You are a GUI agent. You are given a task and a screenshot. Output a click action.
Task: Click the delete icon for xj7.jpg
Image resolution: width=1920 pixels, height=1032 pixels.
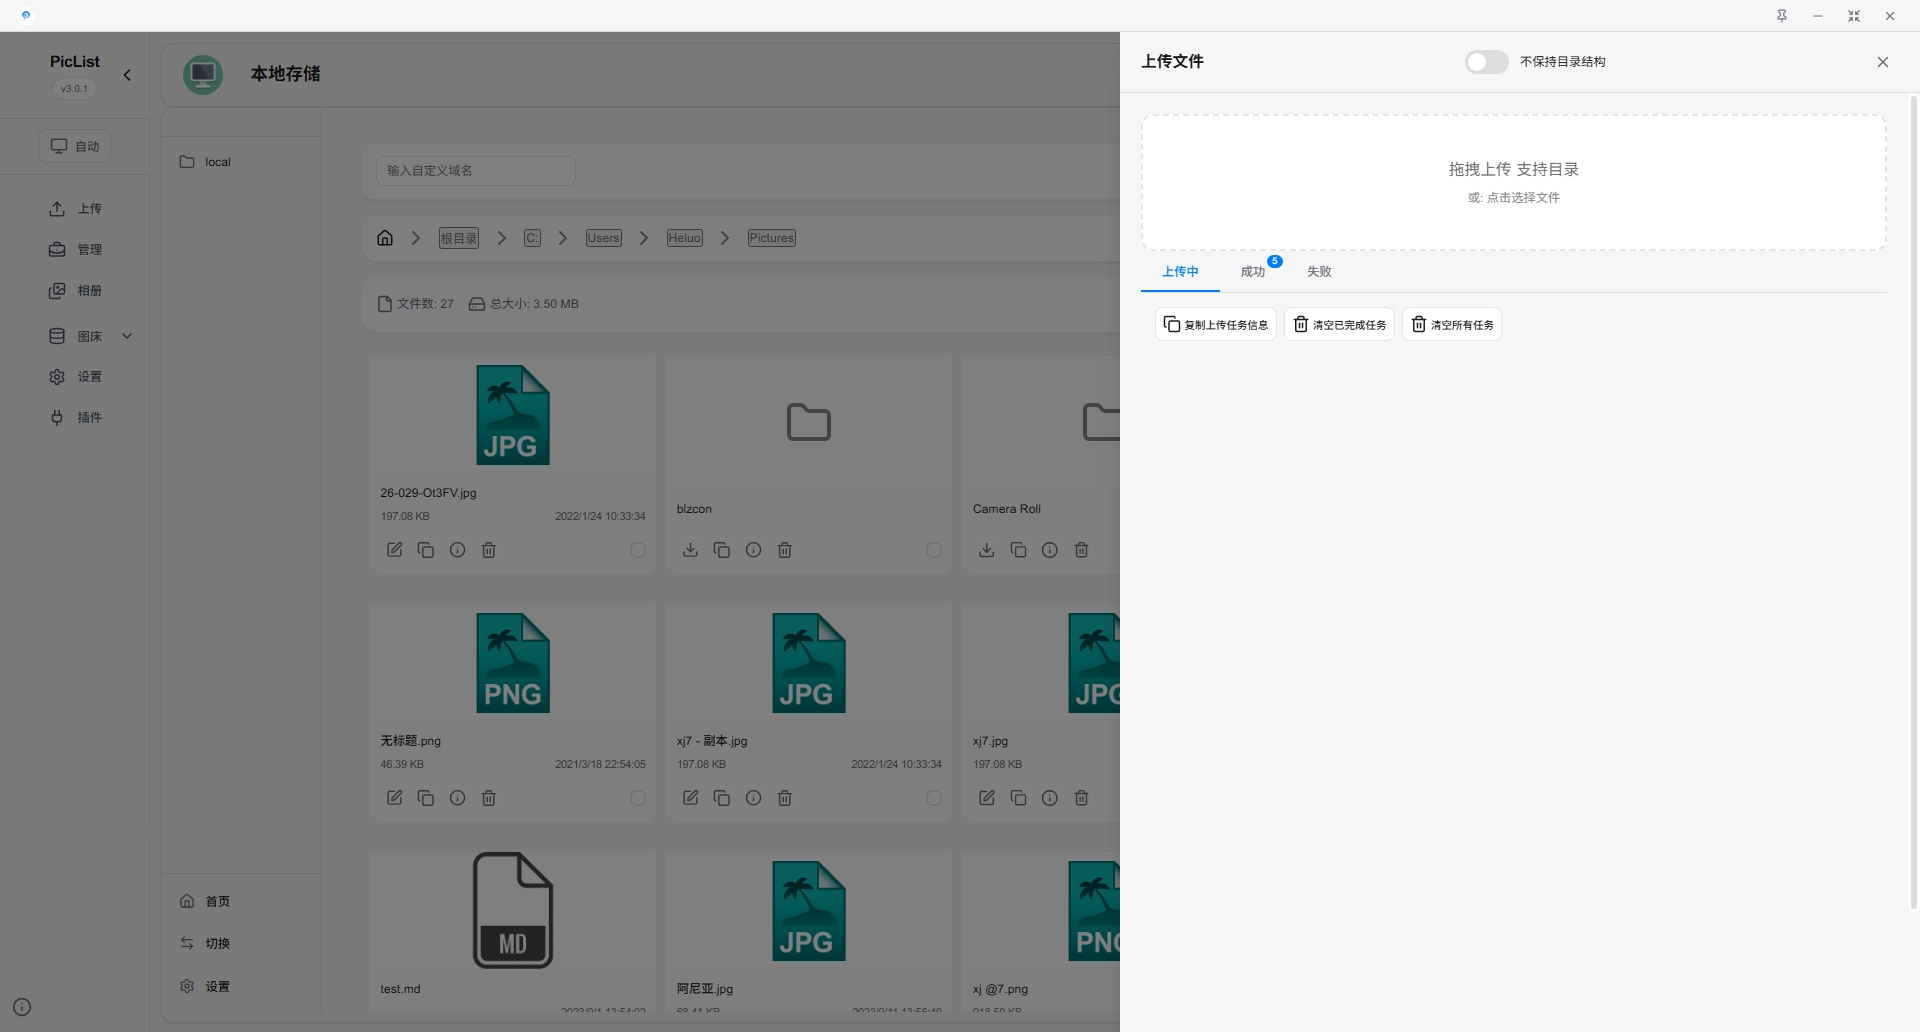[x=1081, y=798]
